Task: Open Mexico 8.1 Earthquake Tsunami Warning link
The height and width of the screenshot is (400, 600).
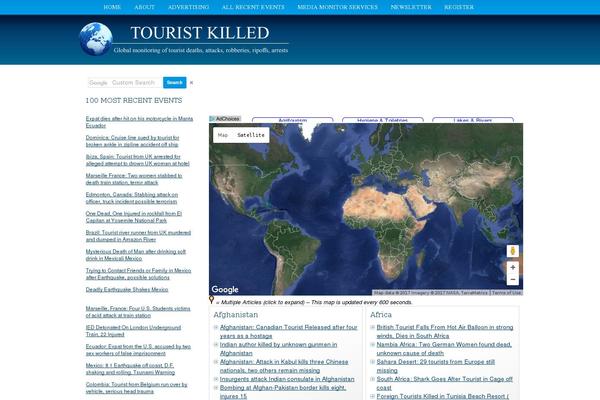Action: [x=130, y=369]
